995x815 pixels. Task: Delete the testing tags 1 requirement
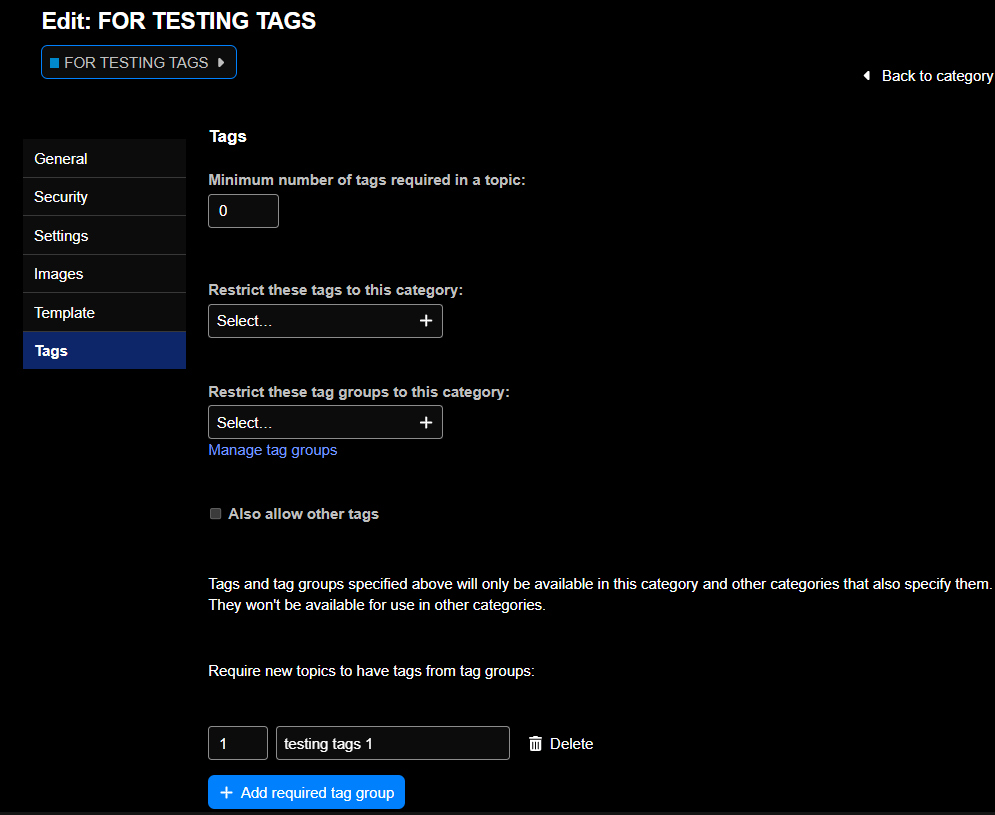pos(561,744)
